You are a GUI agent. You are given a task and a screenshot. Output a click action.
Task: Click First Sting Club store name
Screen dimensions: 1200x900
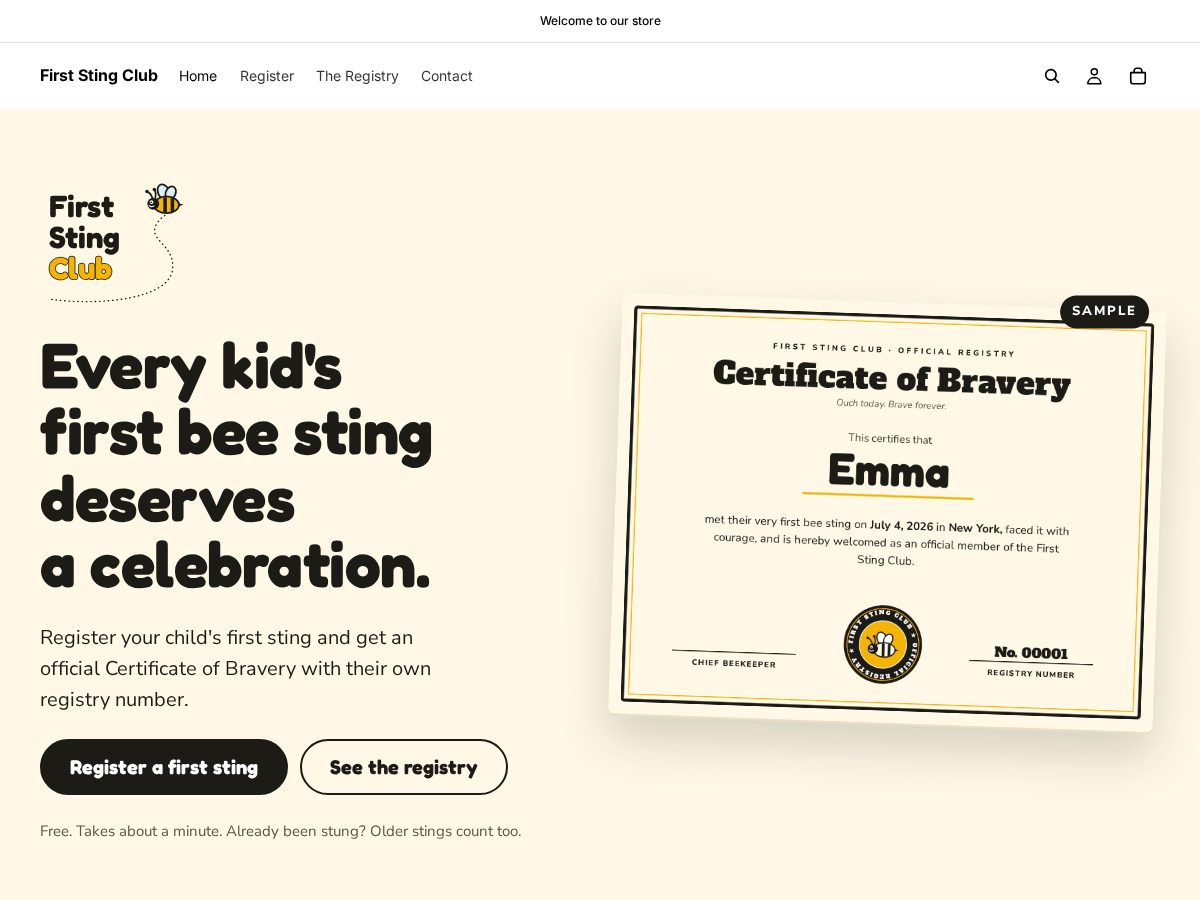[99, 76]
